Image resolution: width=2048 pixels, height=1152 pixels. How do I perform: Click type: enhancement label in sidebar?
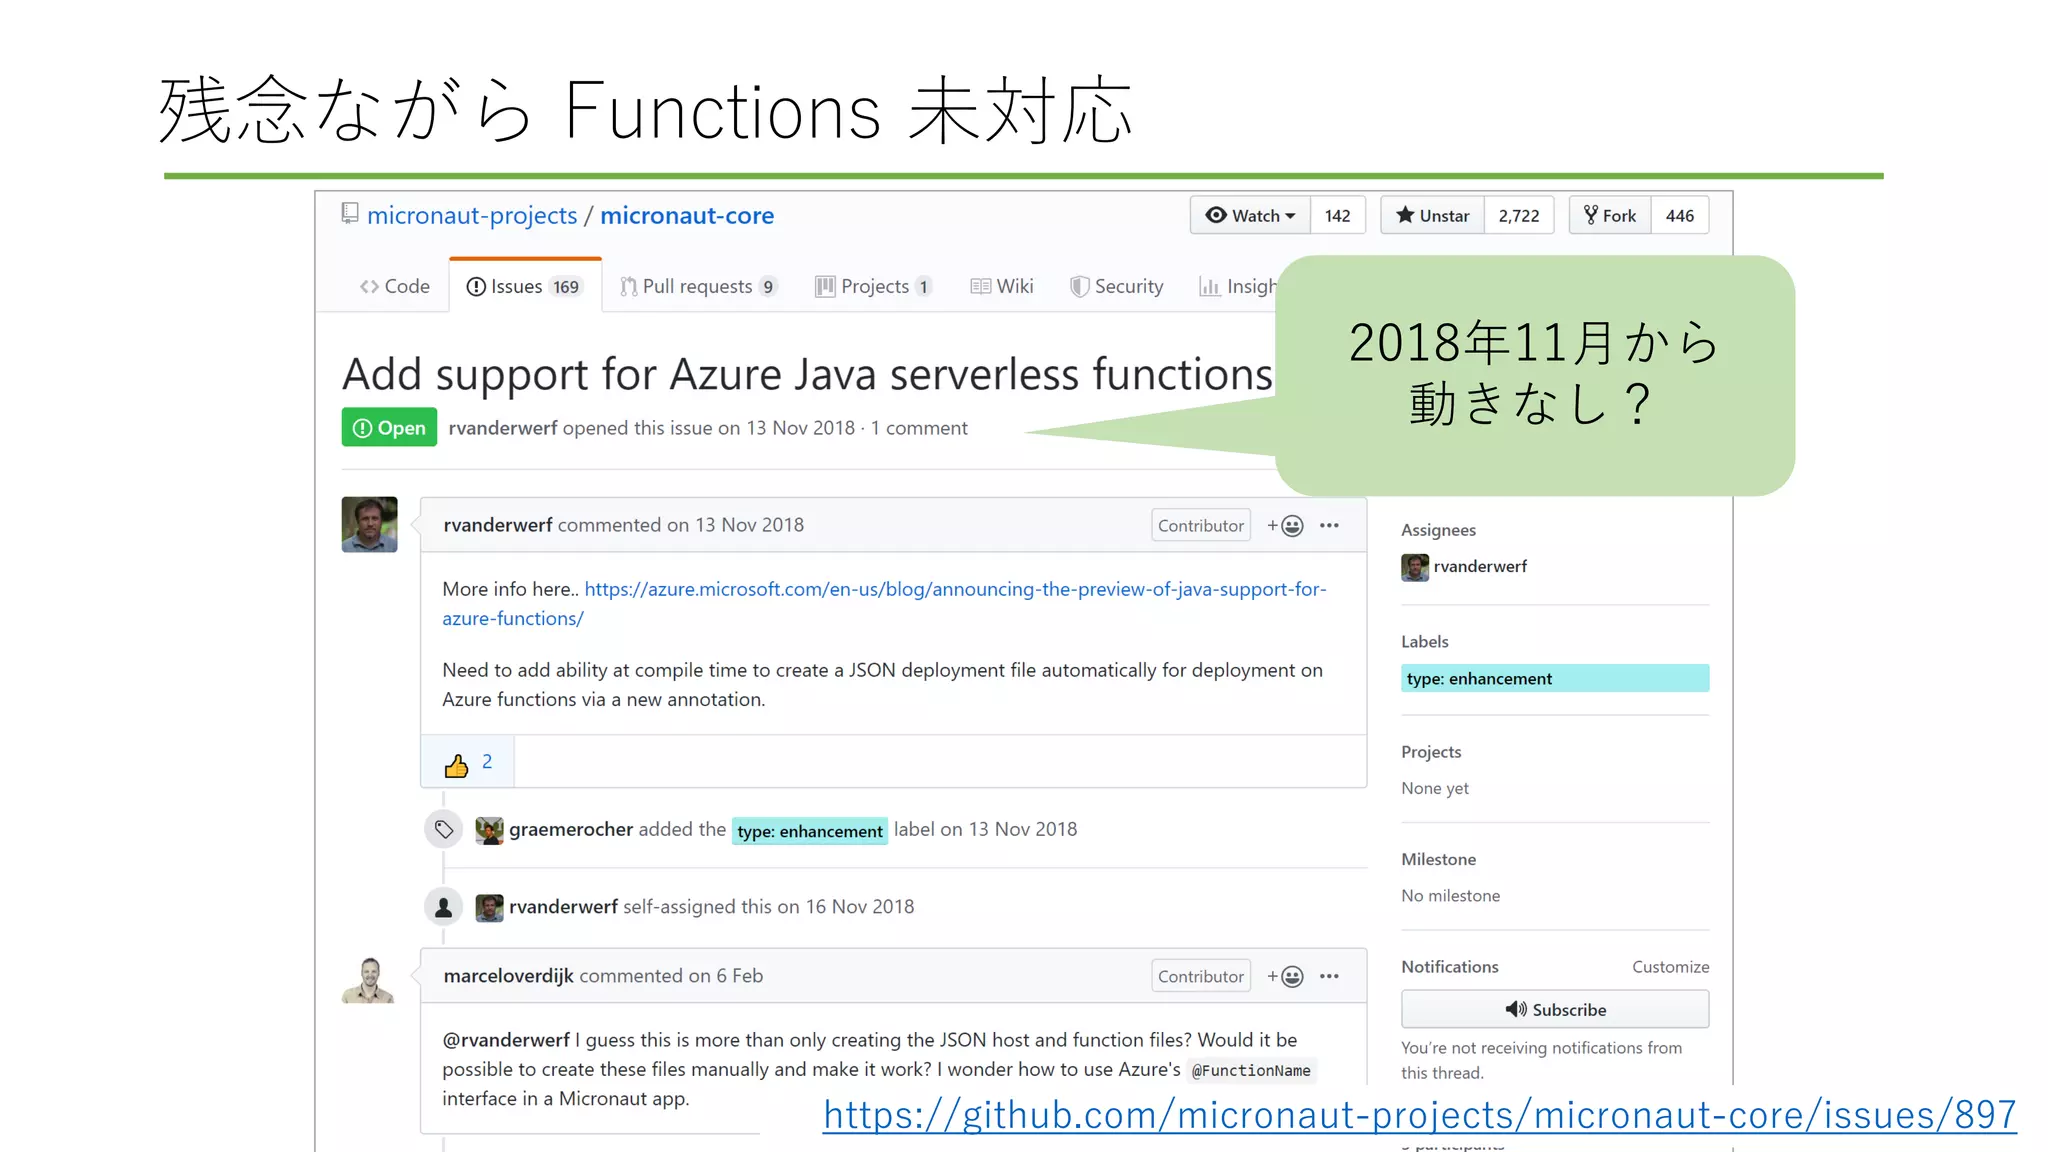click(1555, 678)
